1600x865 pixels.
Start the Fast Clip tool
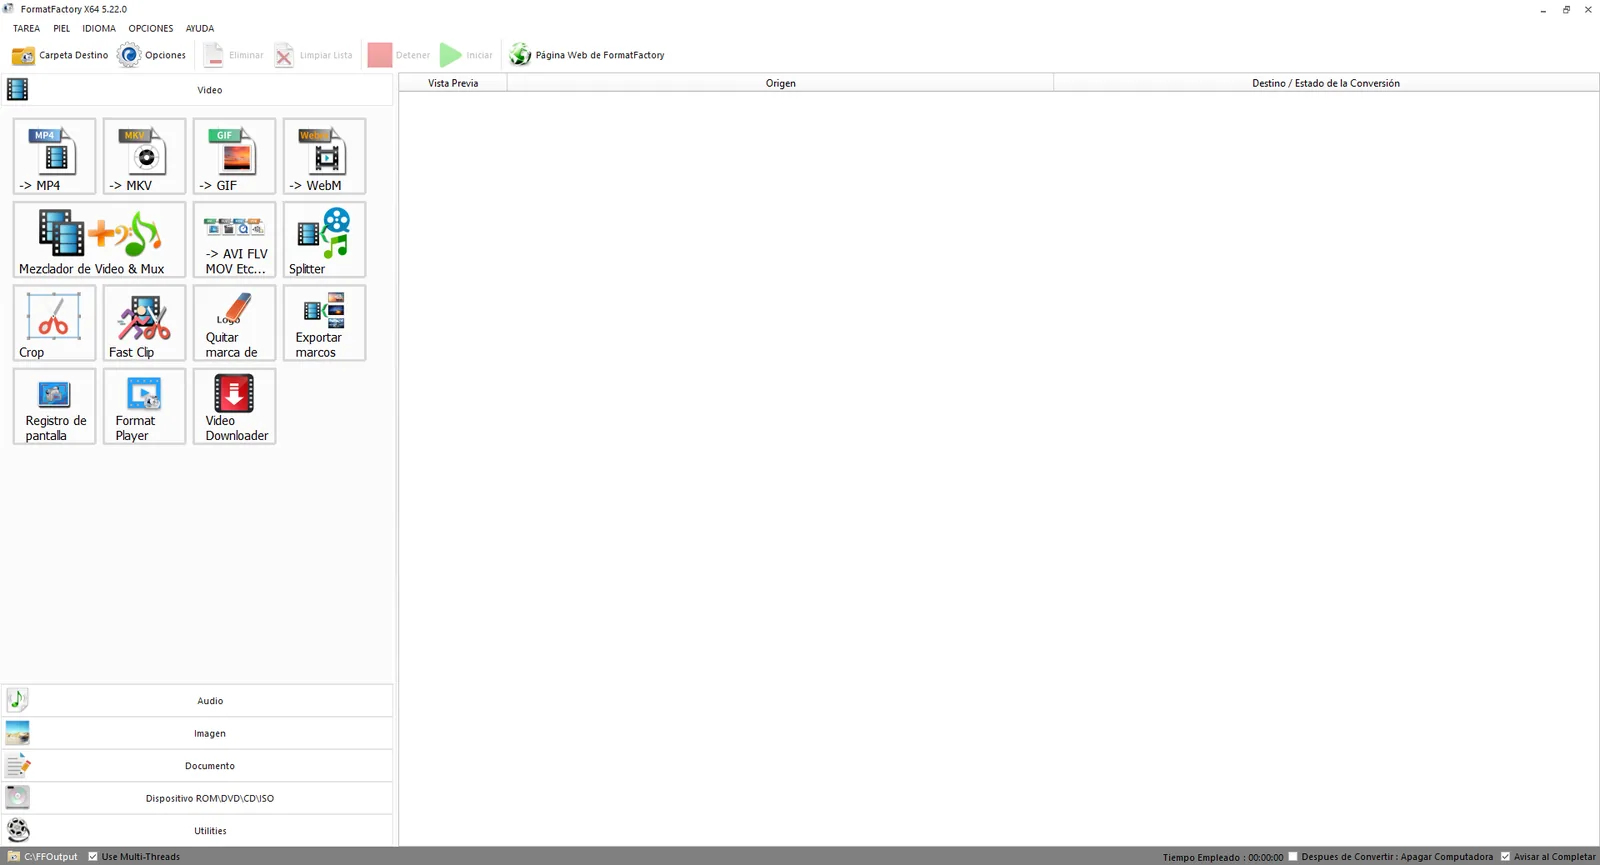pyautogui.click(x=144, y=323)
